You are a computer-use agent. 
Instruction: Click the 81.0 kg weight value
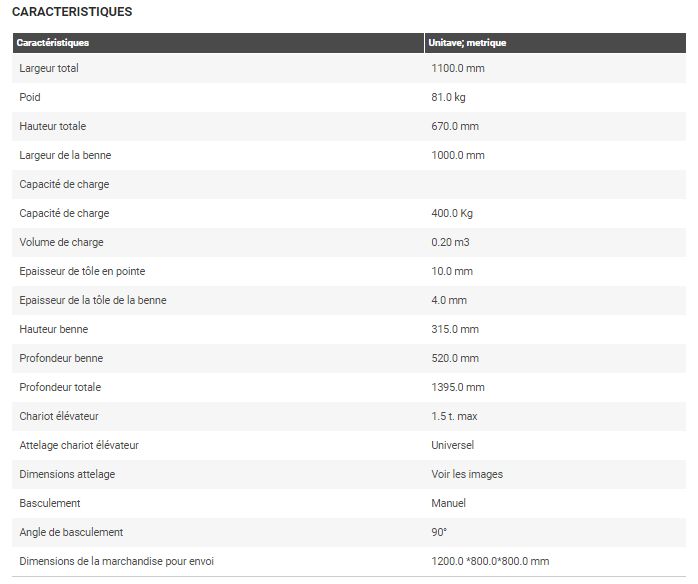coord(451,98)
